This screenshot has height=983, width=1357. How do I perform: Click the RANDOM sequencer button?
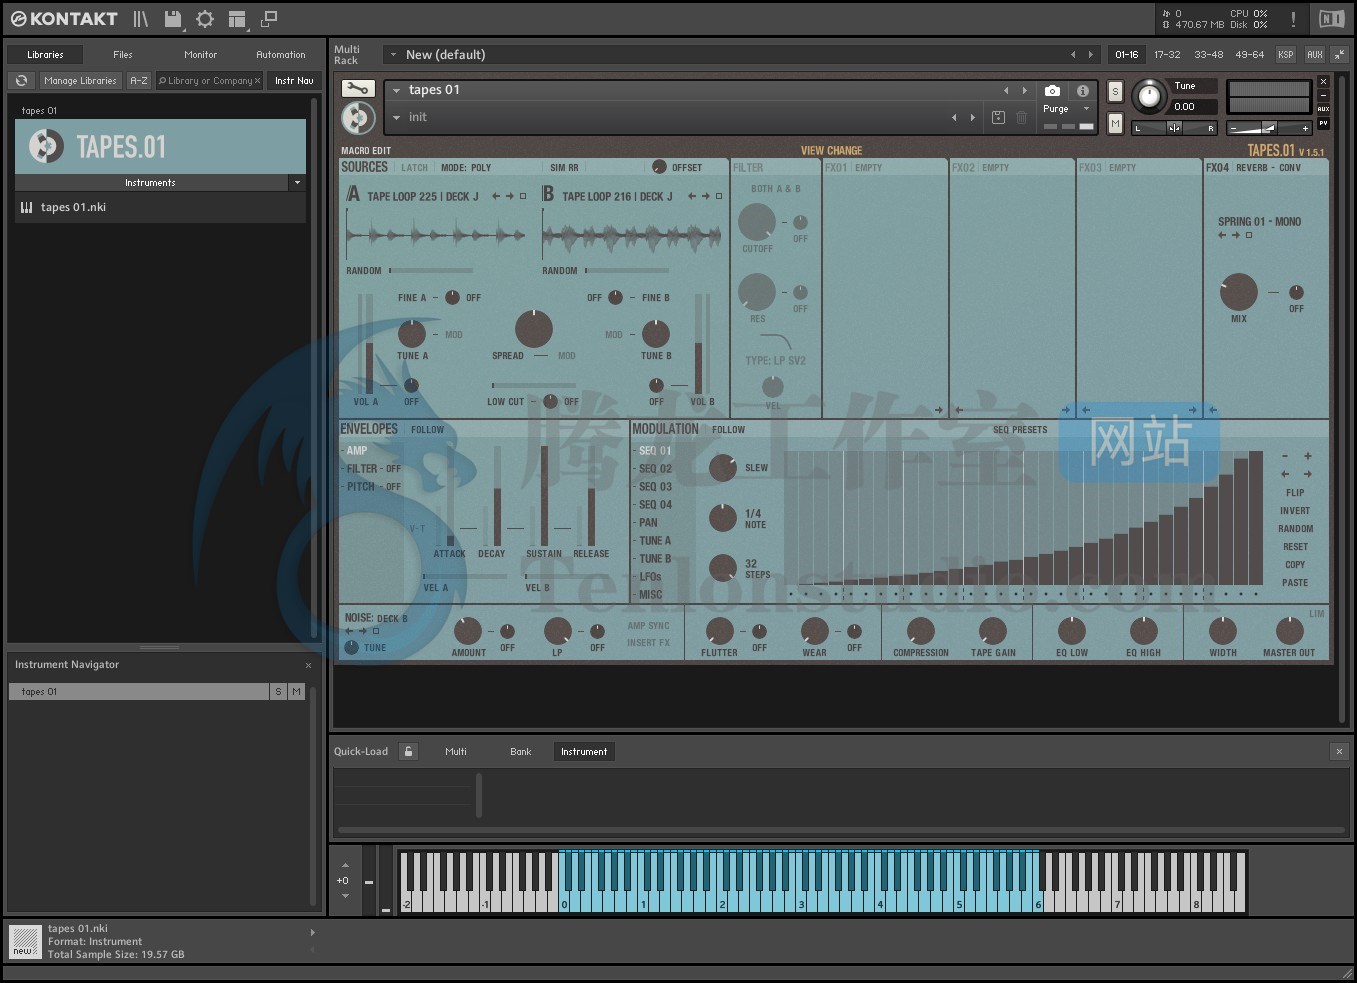pos(1295,529)
